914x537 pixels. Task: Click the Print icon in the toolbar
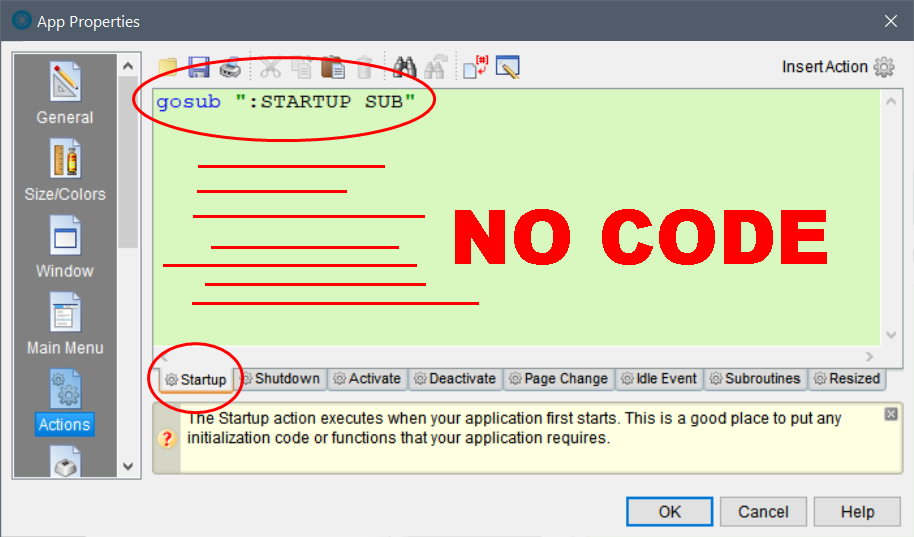coord(230,68)
